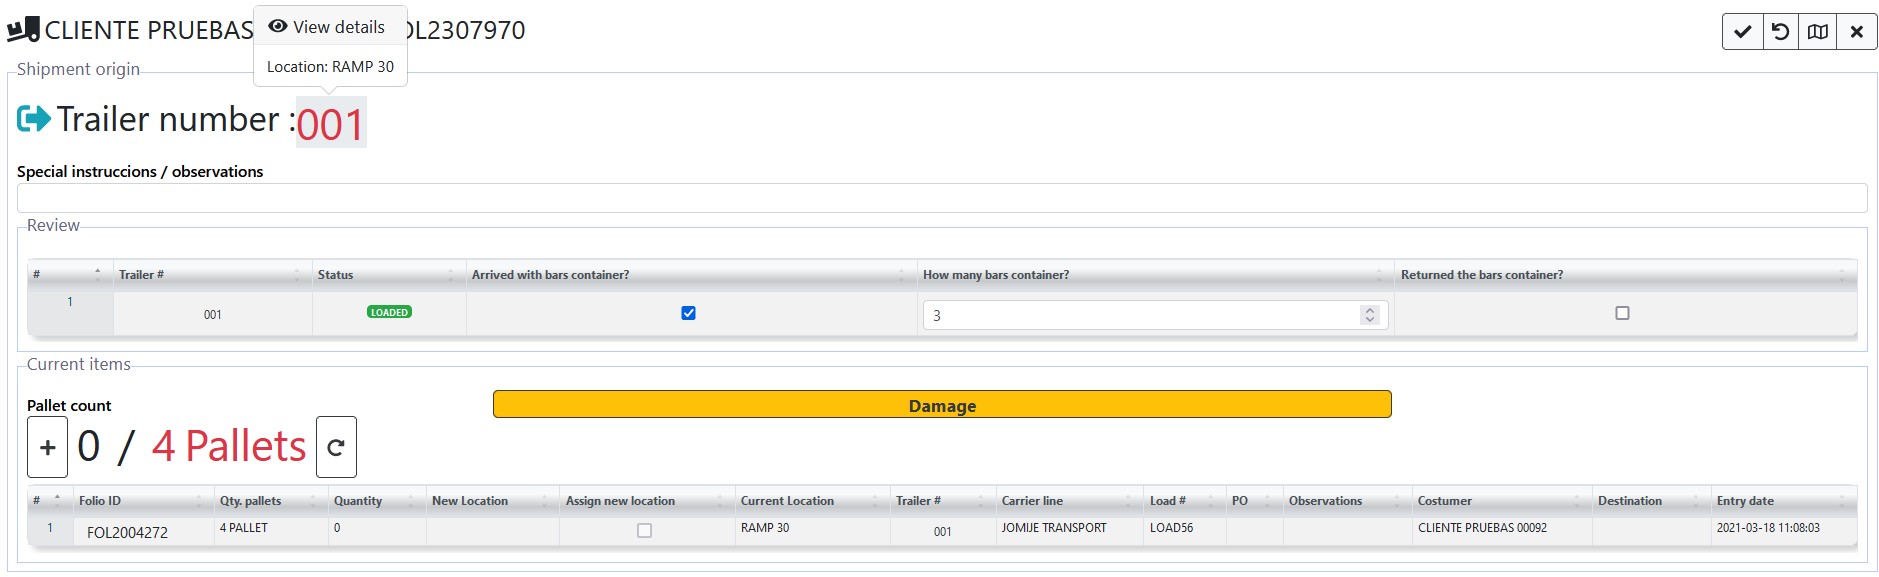Sort table by Folio ID column
This screenshot has width=1879, height=577.
pyautogui.click(x=100, y=501)
